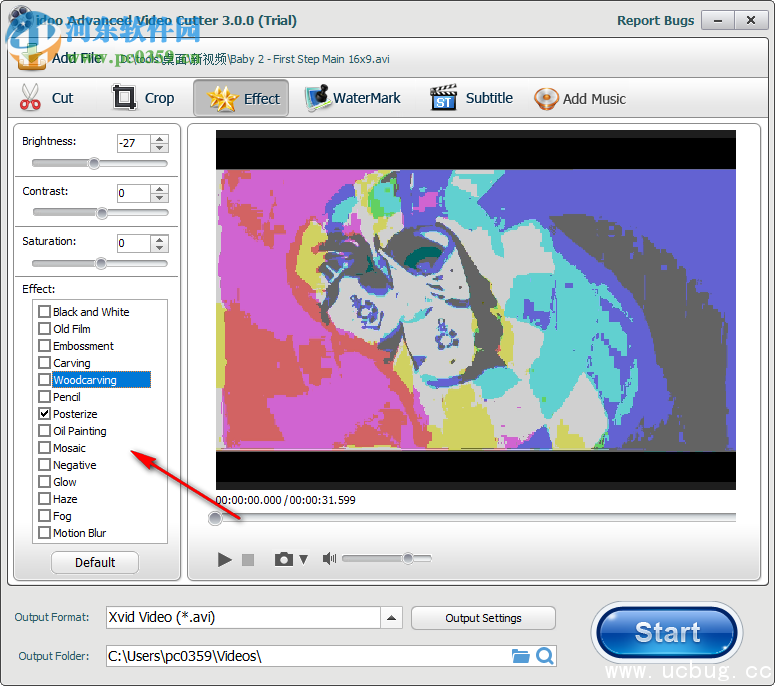This screenshot has height=686, width=775.
Task: Click the camera snapshot icon
Action: click(x=284, y=559)
